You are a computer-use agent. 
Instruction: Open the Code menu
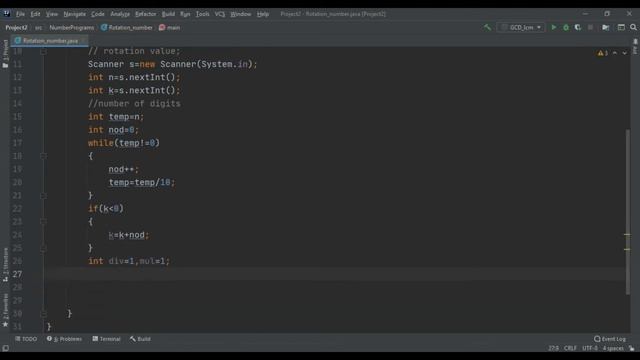98,14
